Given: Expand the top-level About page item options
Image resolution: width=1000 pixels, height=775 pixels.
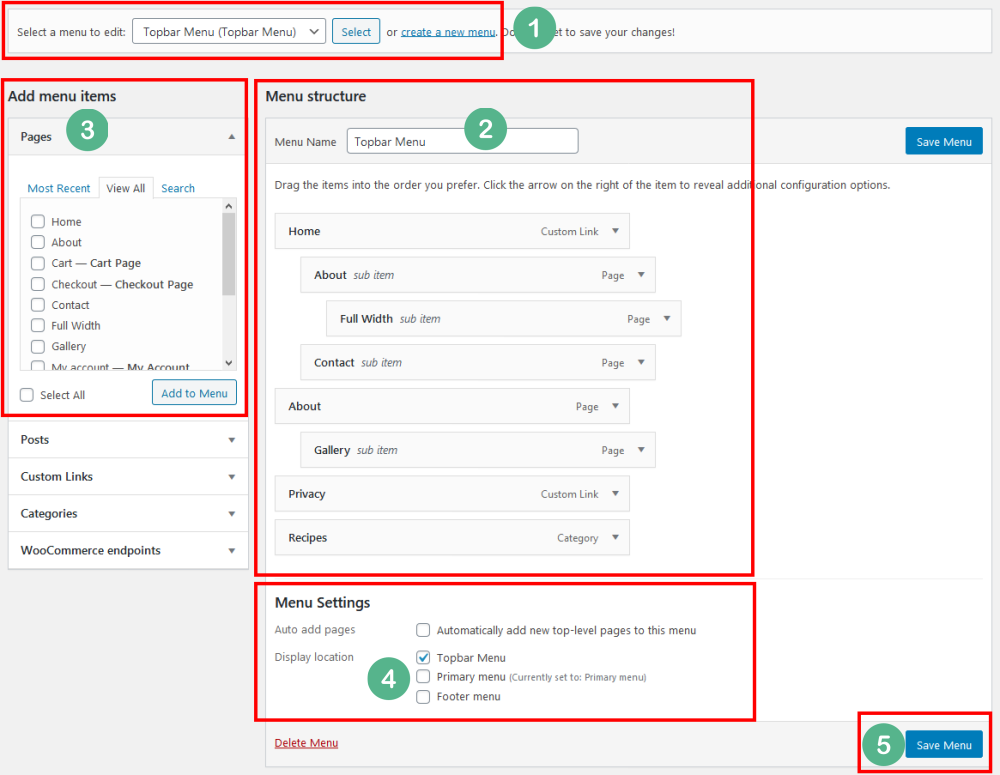Looking at the screenshot, I should [615, 406].
